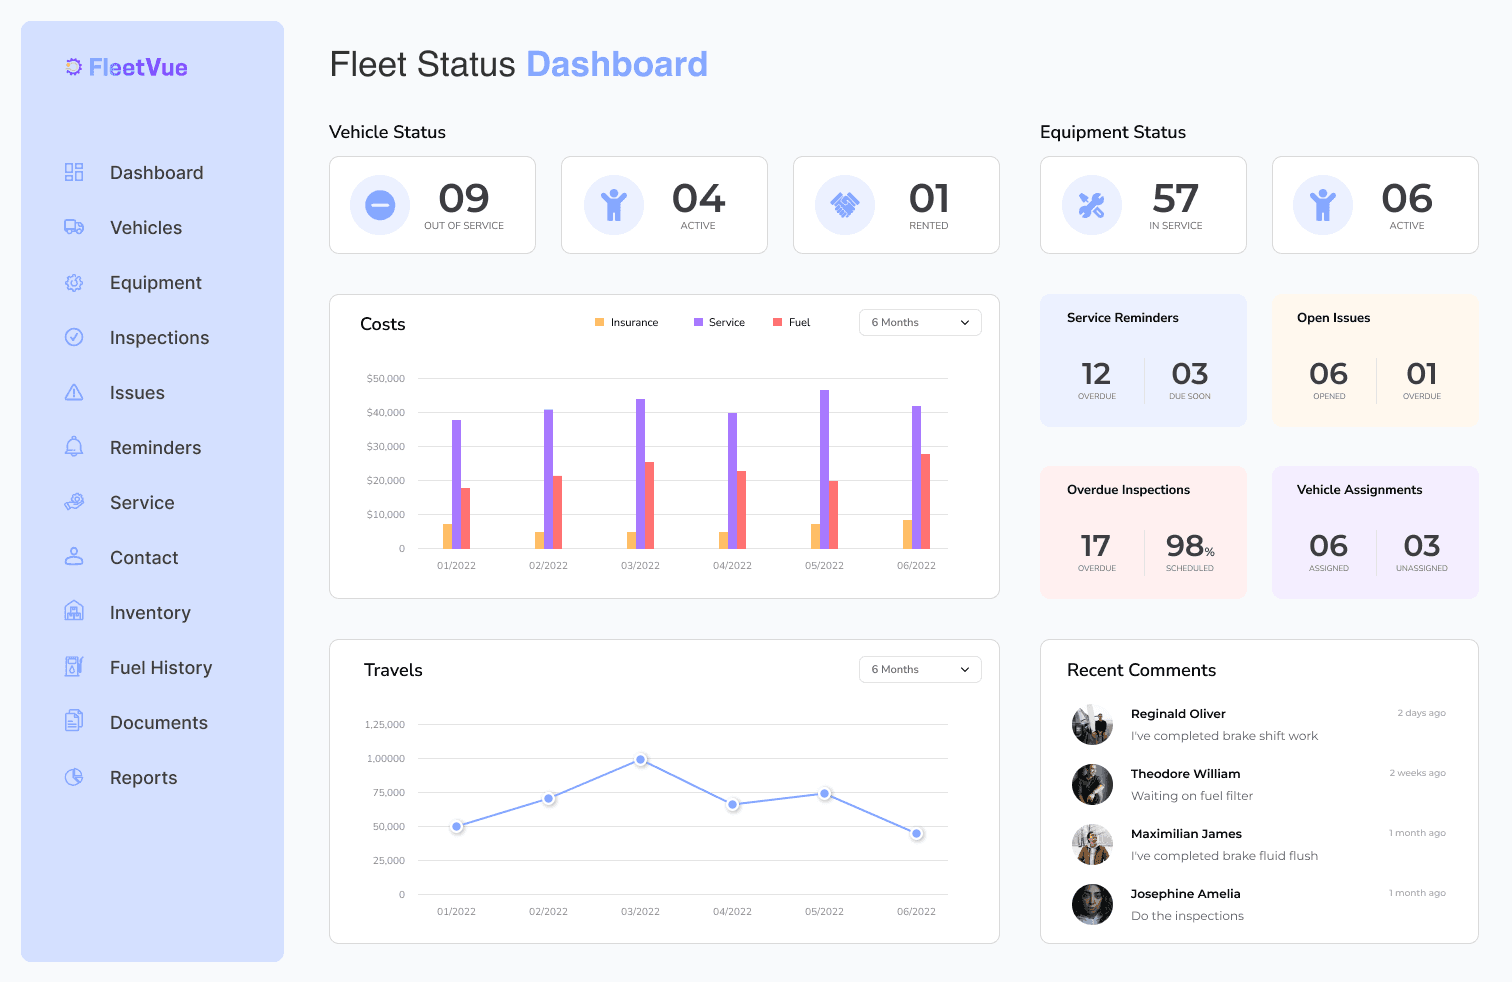Open the Dashboard menu item
This screenshot has width=1512, height=982.
point(156,172)
